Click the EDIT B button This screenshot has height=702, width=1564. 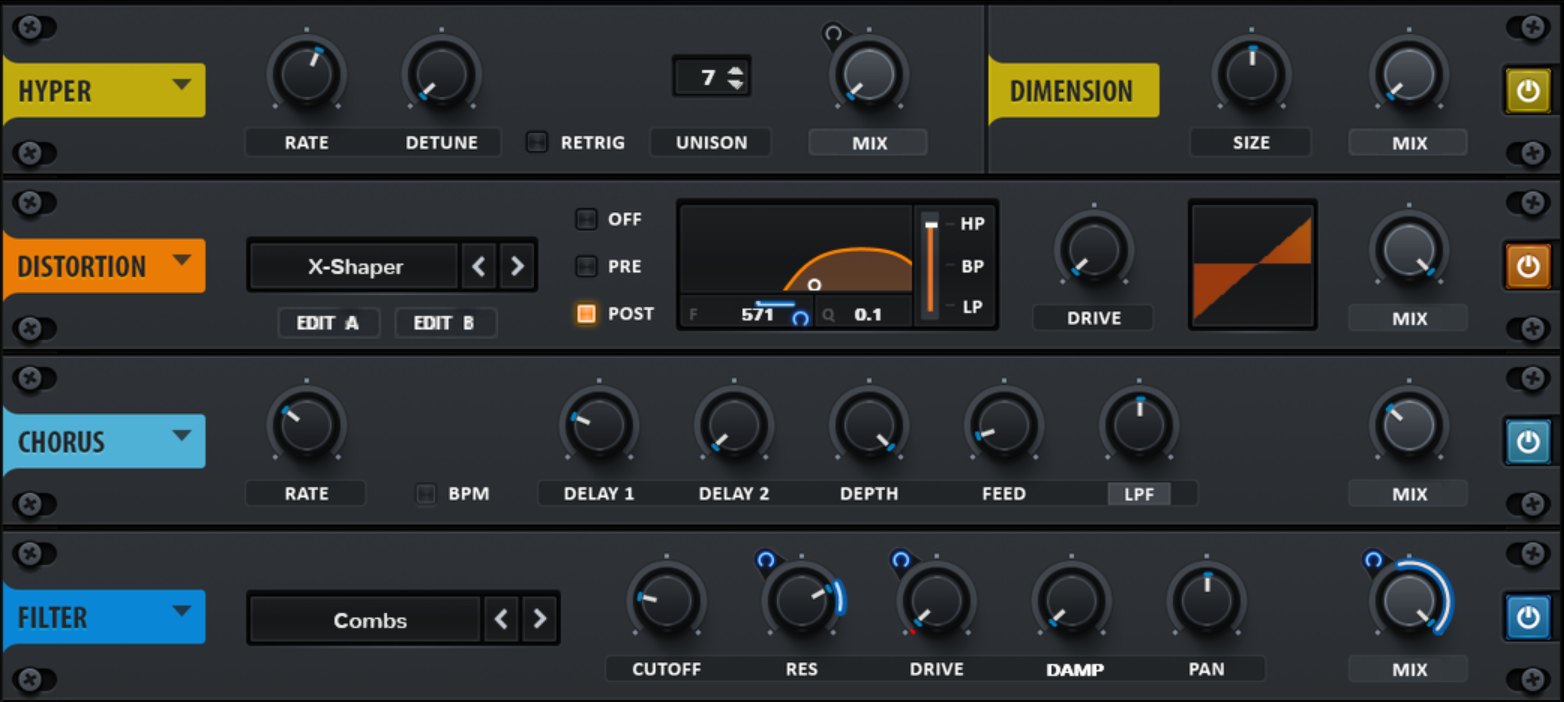click(x=445, y=323)
